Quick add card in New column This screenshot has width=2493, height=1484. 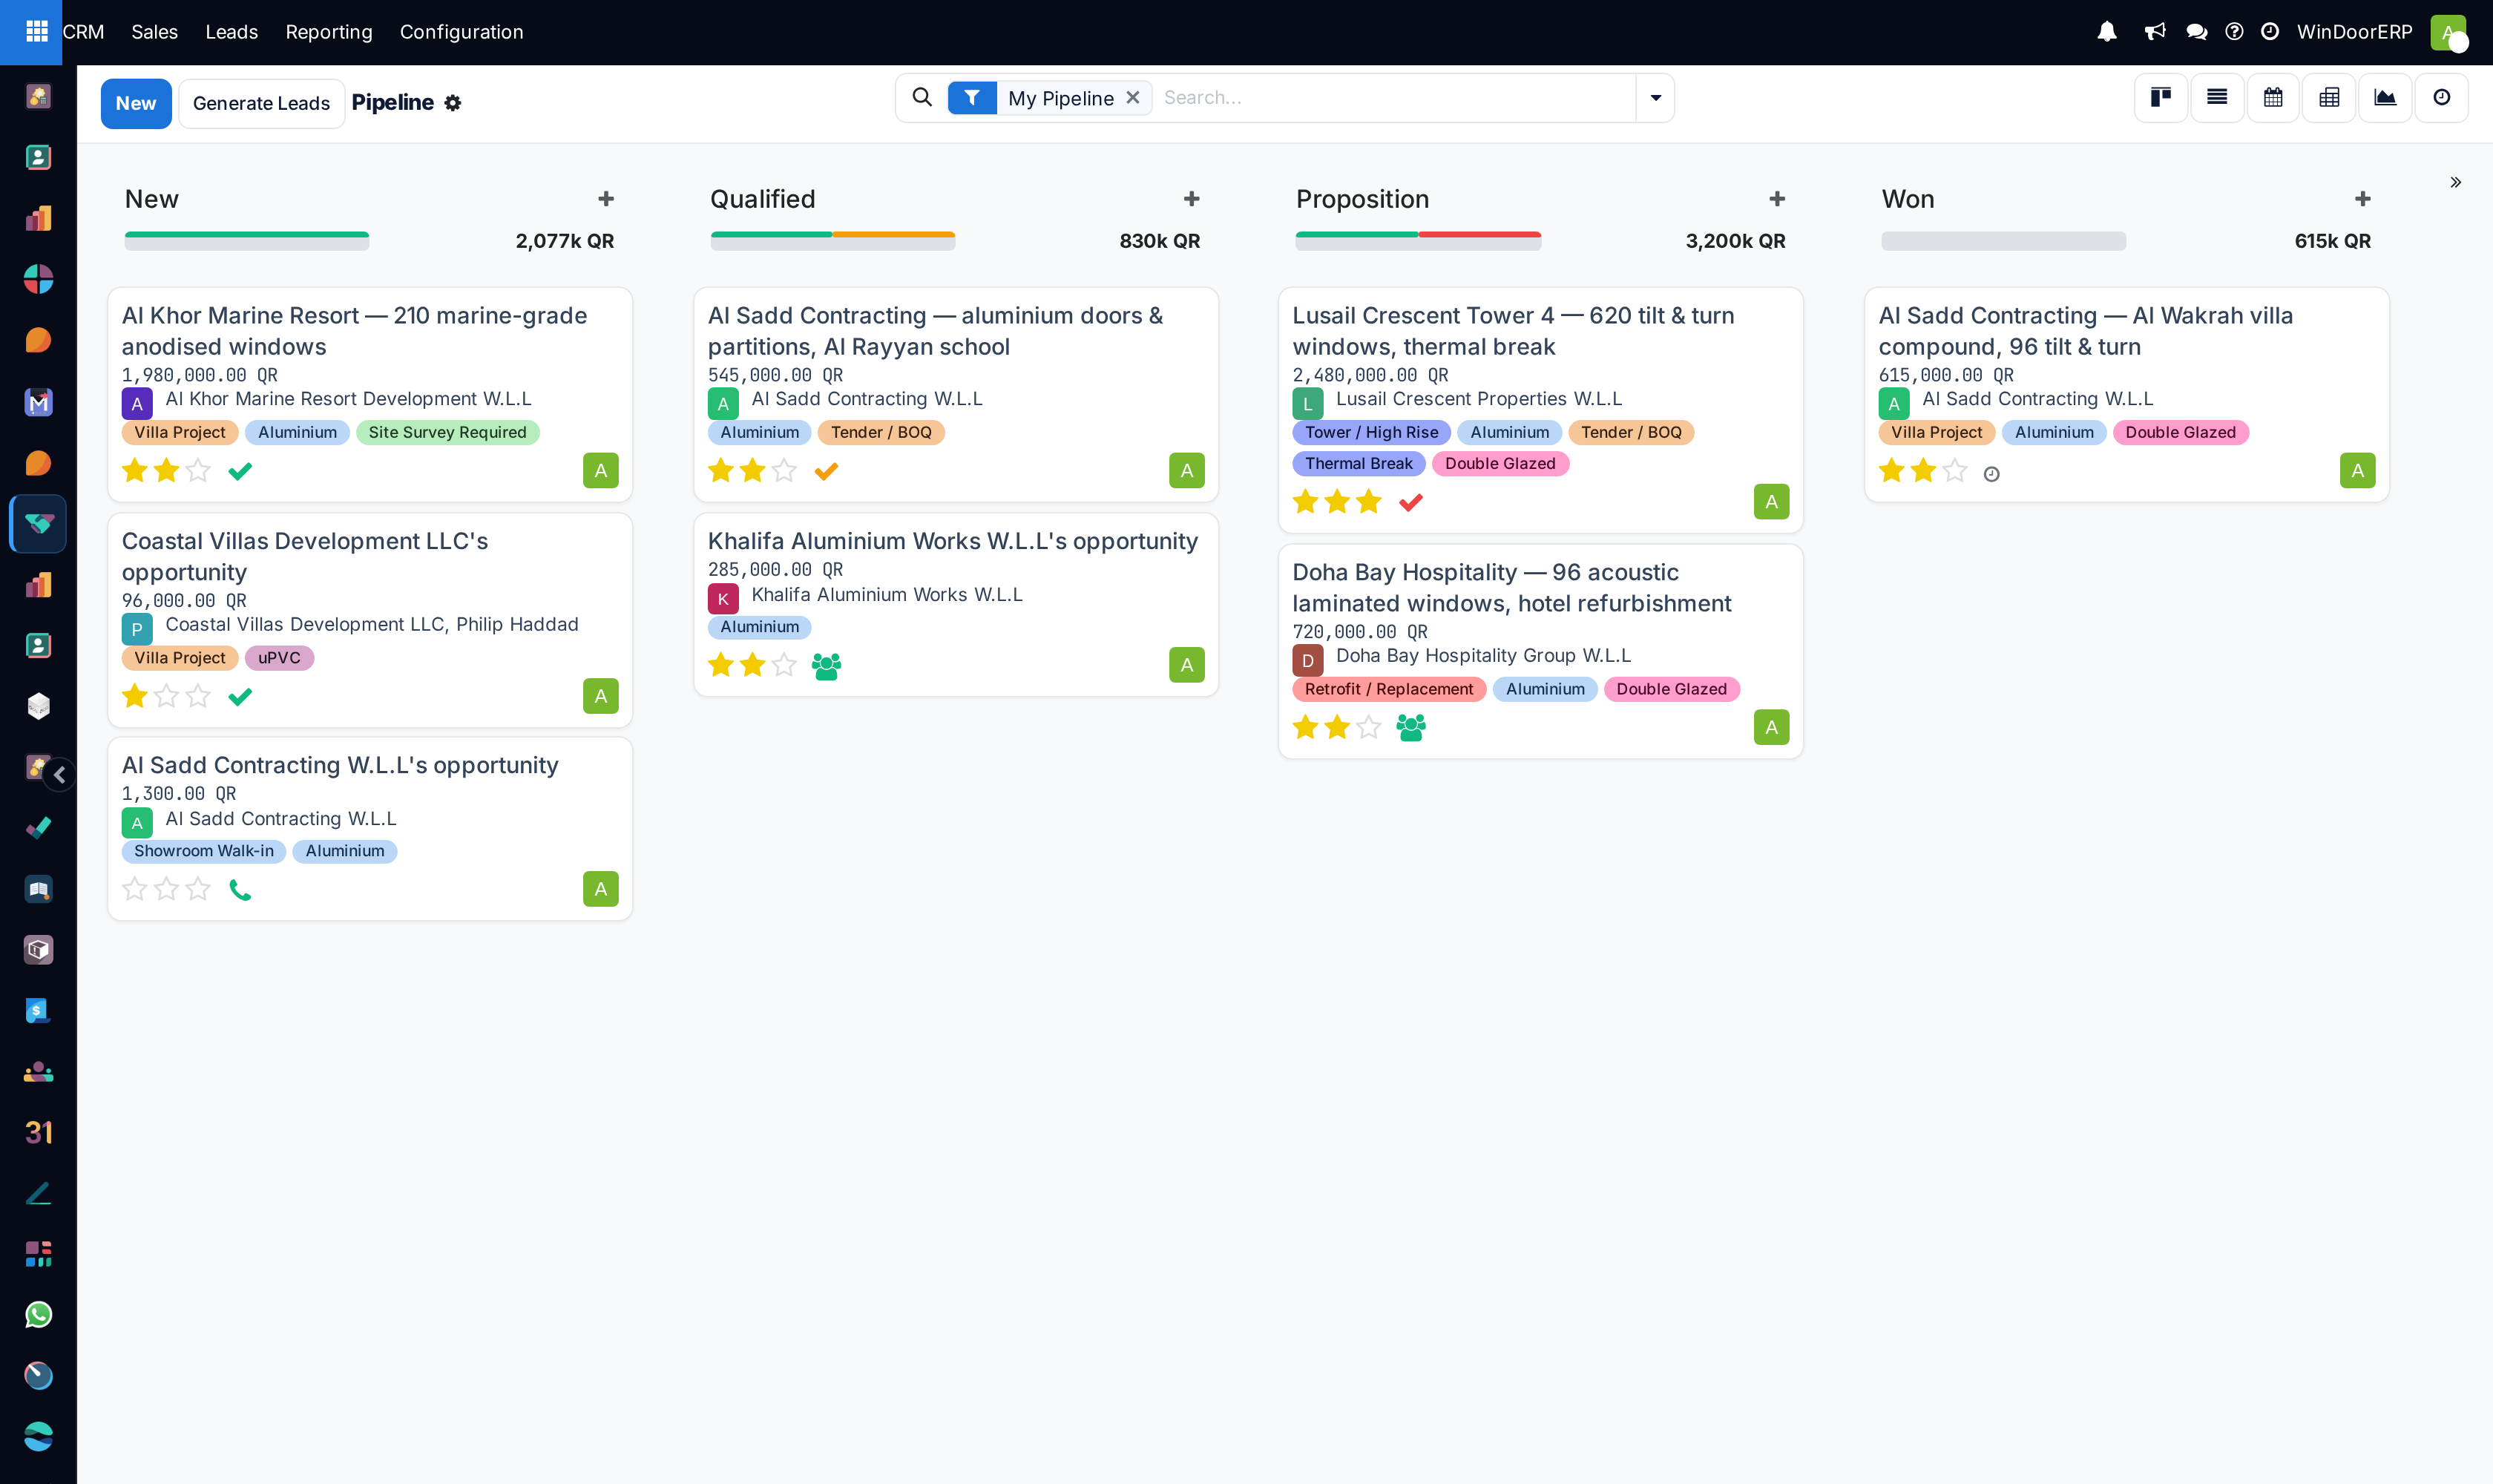(606, 199)
